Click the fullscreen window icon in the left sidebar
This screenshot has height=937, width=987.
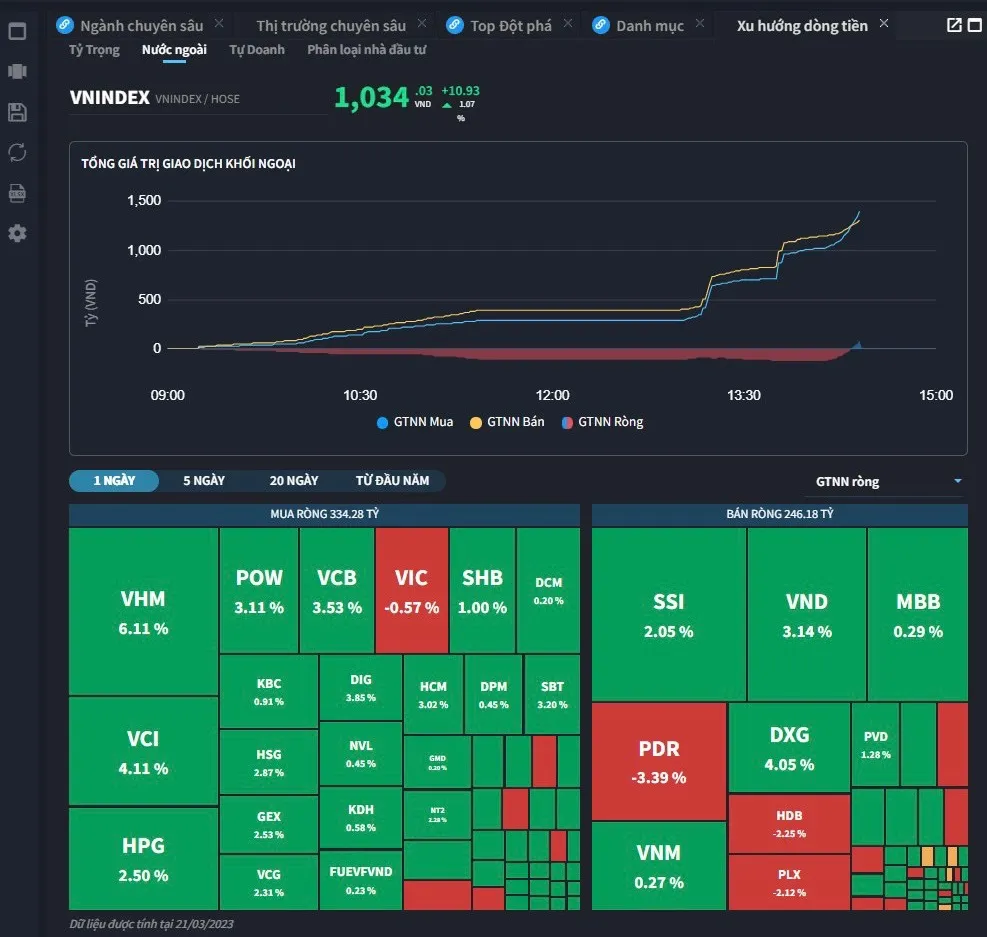pos(16,31)
